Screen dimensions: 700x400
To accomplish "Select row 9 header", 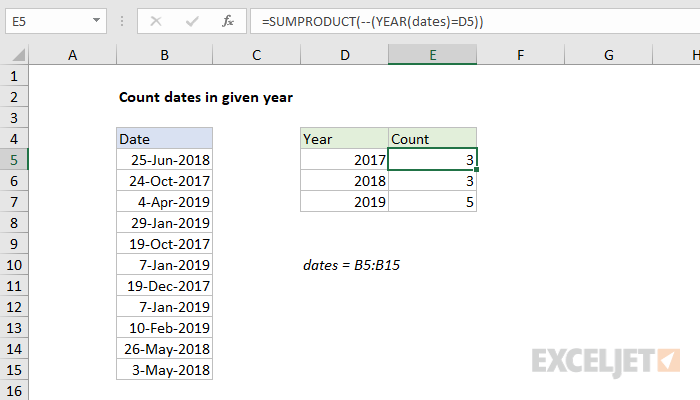I will coord(14,244).
